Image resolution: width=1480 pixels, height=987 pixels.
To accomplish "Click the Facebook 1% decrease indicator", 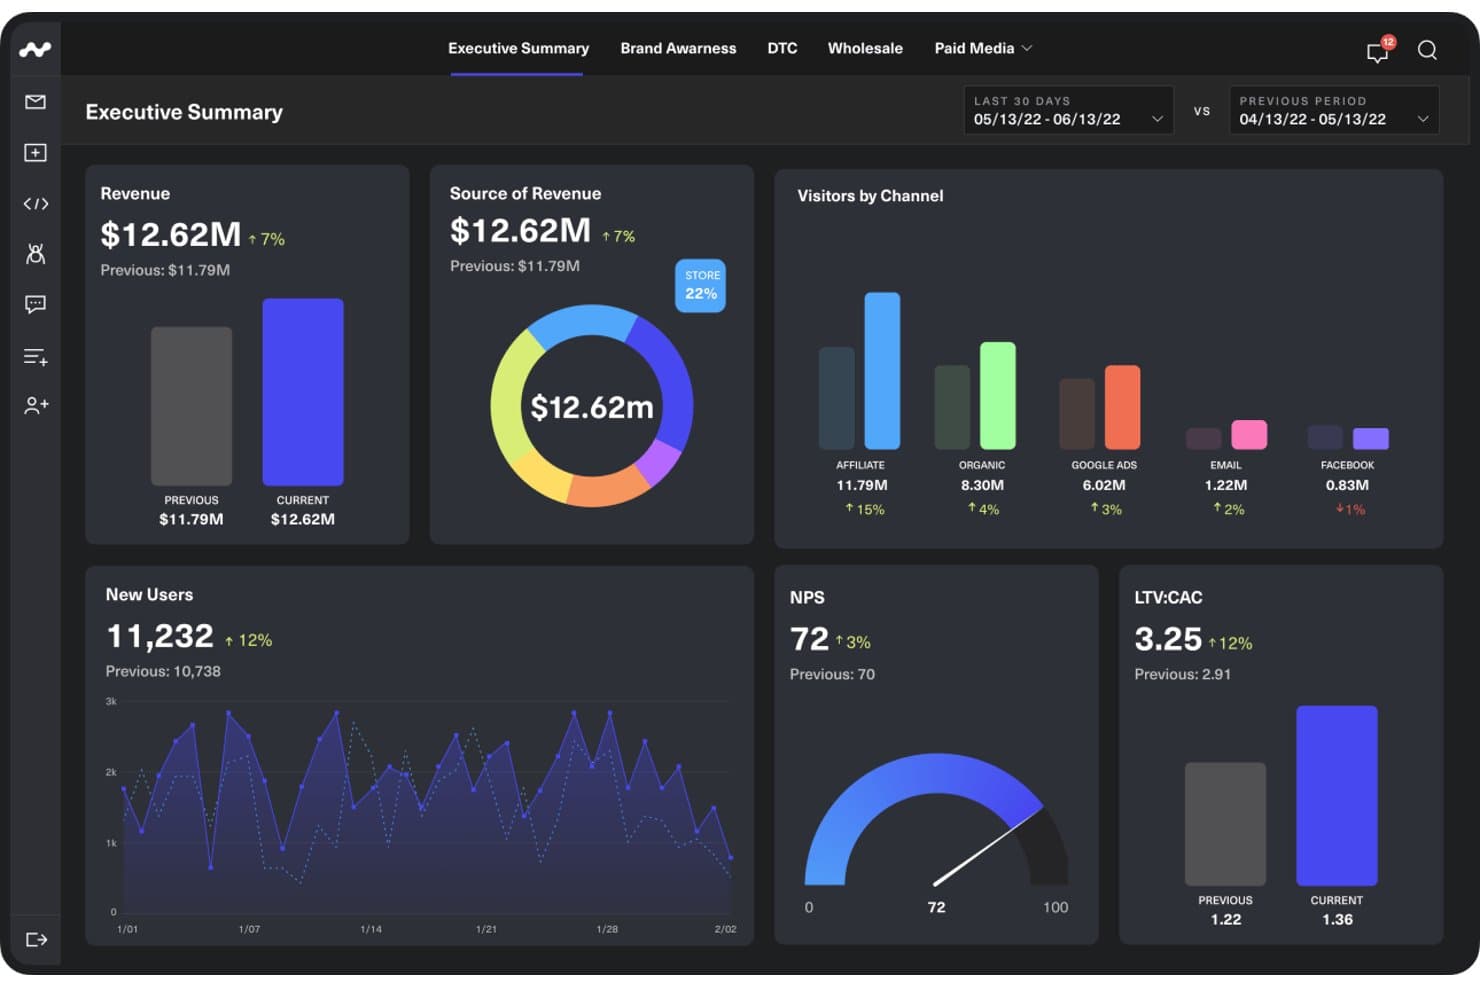I will [1350, 509].
